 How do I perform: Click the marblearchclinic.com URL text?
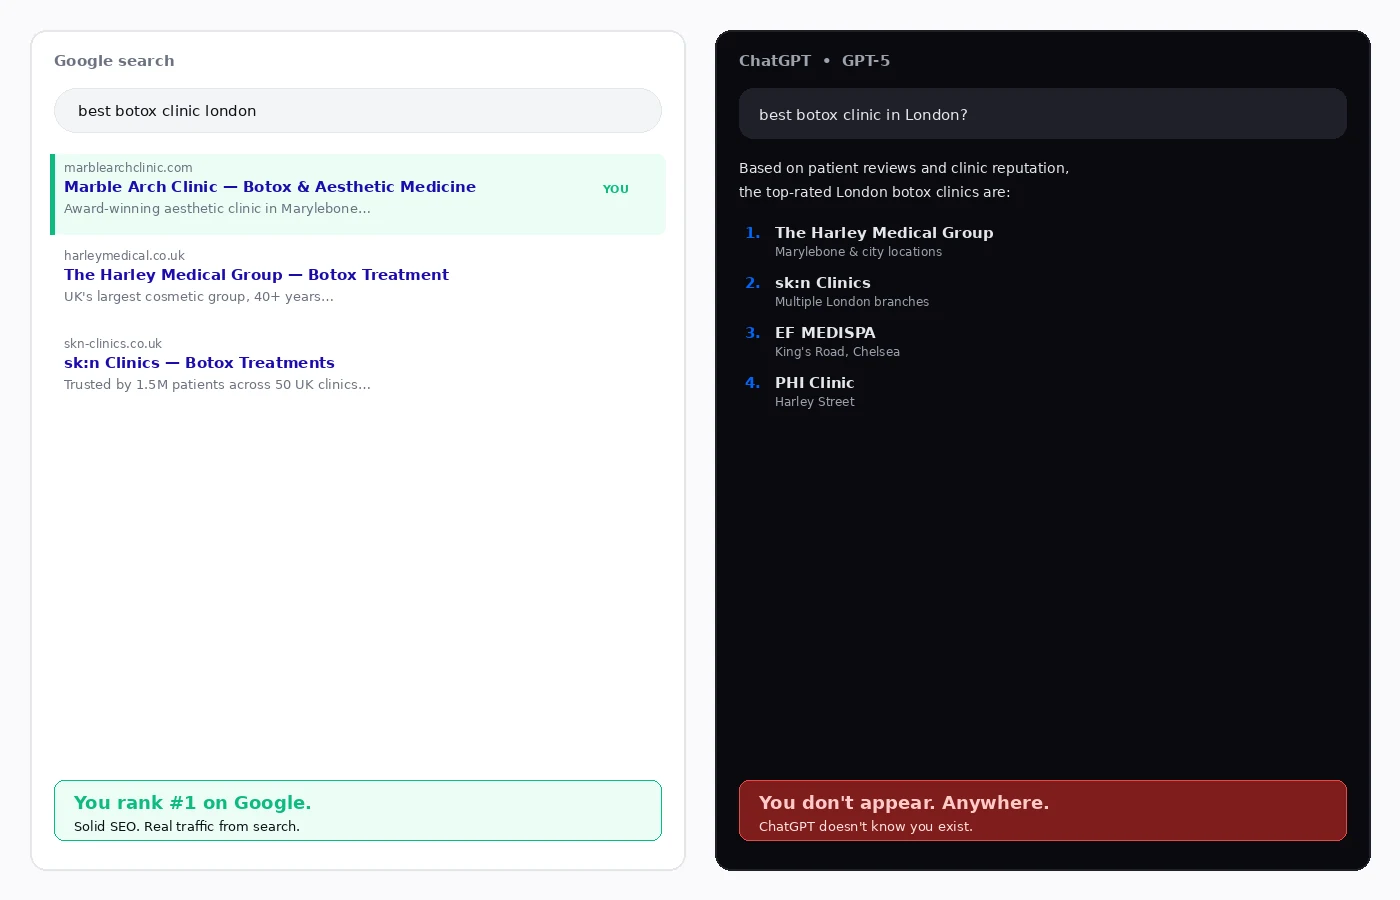point(128,168)
